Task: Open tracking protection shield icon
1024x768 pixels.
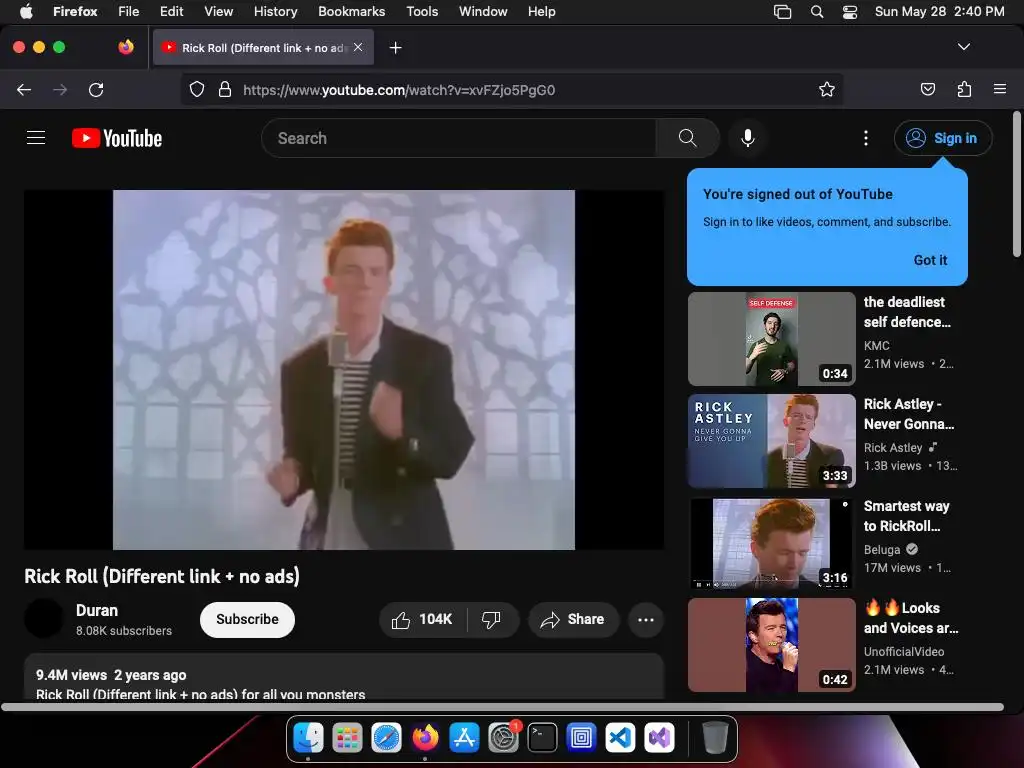Action: 197,89
